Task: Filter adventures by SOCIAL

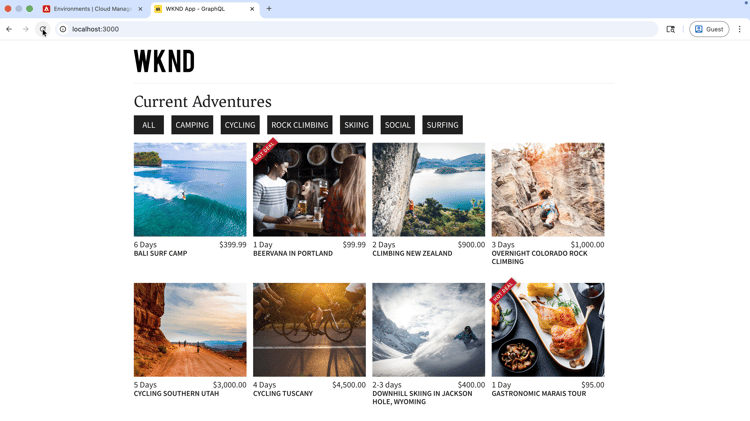Action: (x=397, y=125)
